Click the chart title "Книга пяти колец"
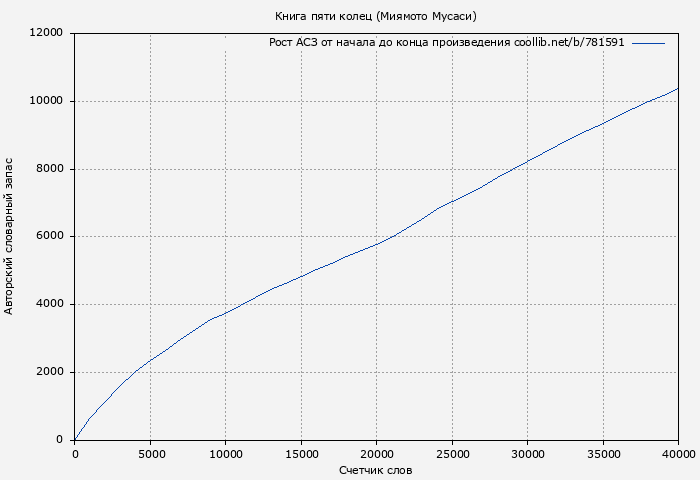Screen dimensions: 700x480 (375, 16)
